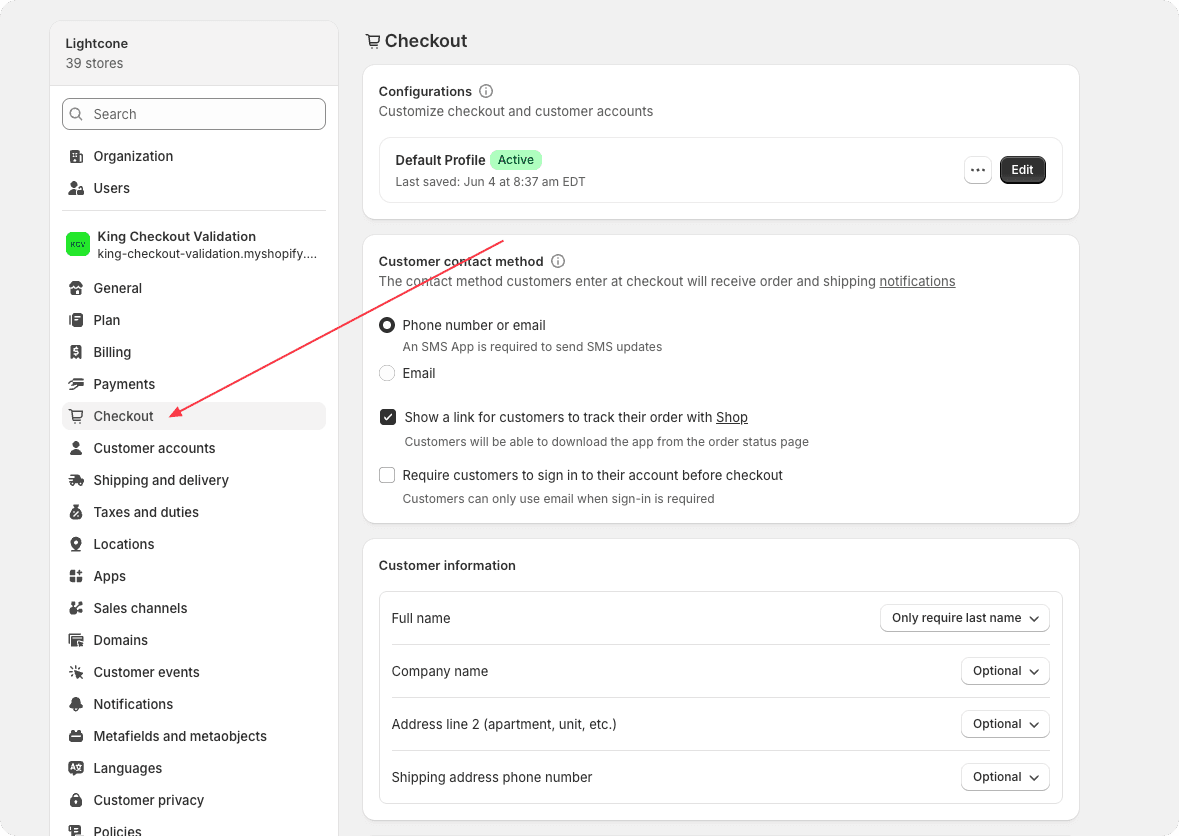
Task: Click the Sales channels icon
Action: [x=76, y=608]
